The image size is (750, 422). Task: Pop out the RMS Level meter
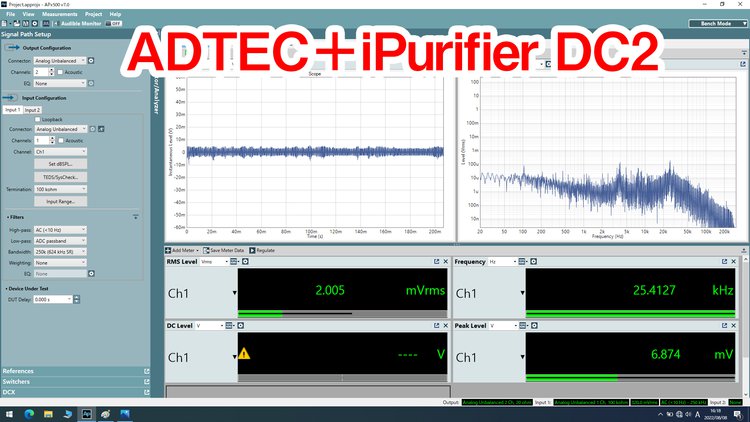436,262
